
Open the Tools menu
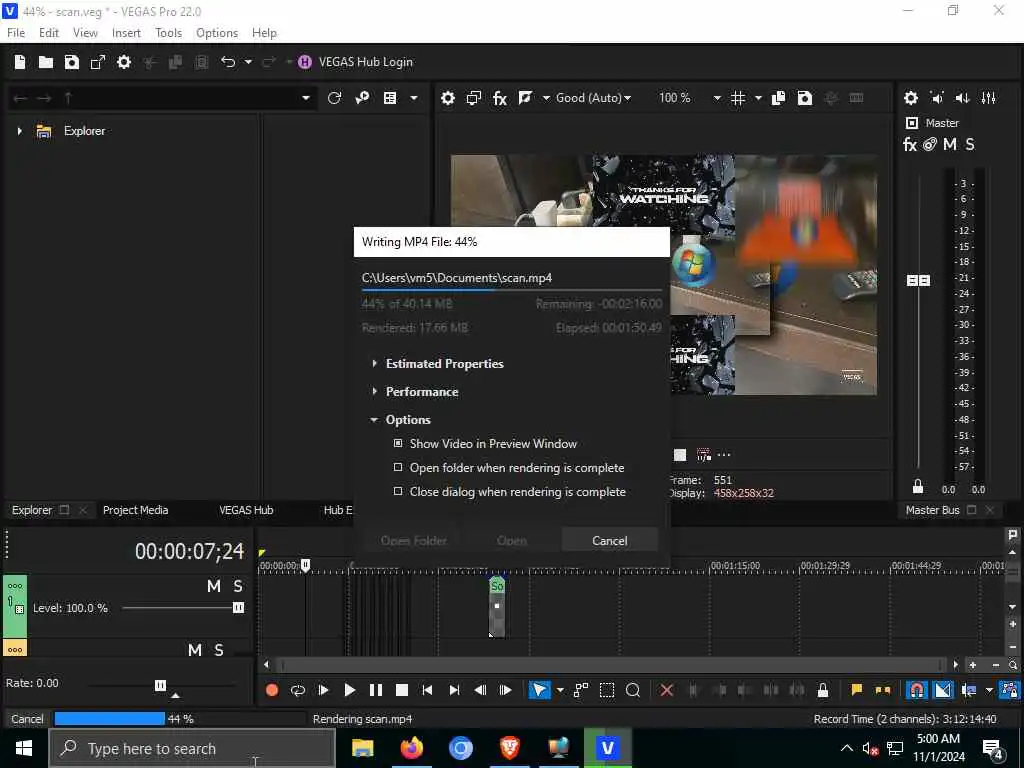click(x=168, y=33)
